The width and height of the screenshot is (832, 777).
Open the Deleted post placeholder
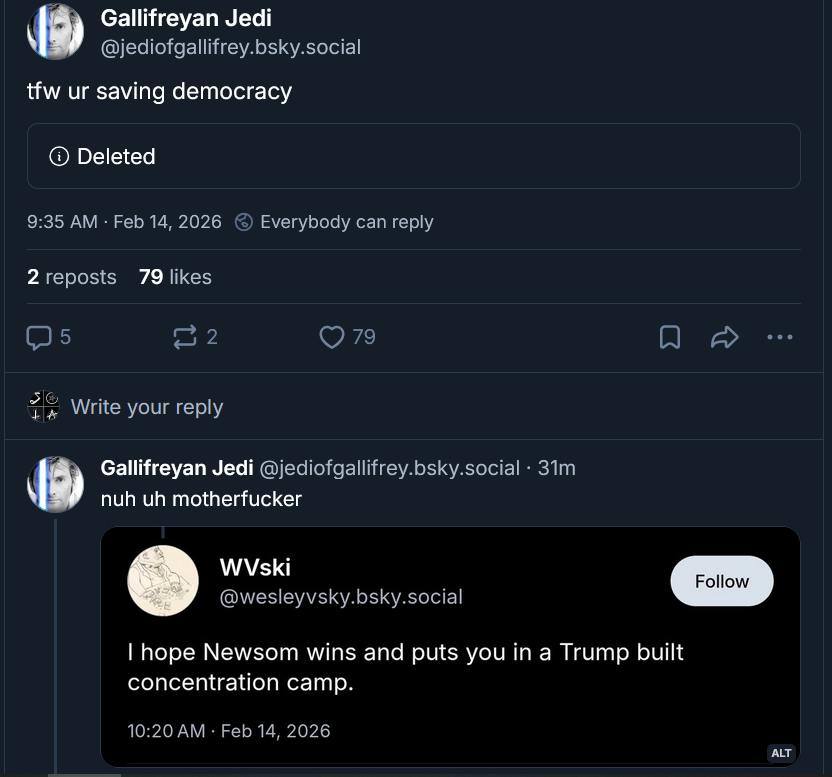point(413,156)
